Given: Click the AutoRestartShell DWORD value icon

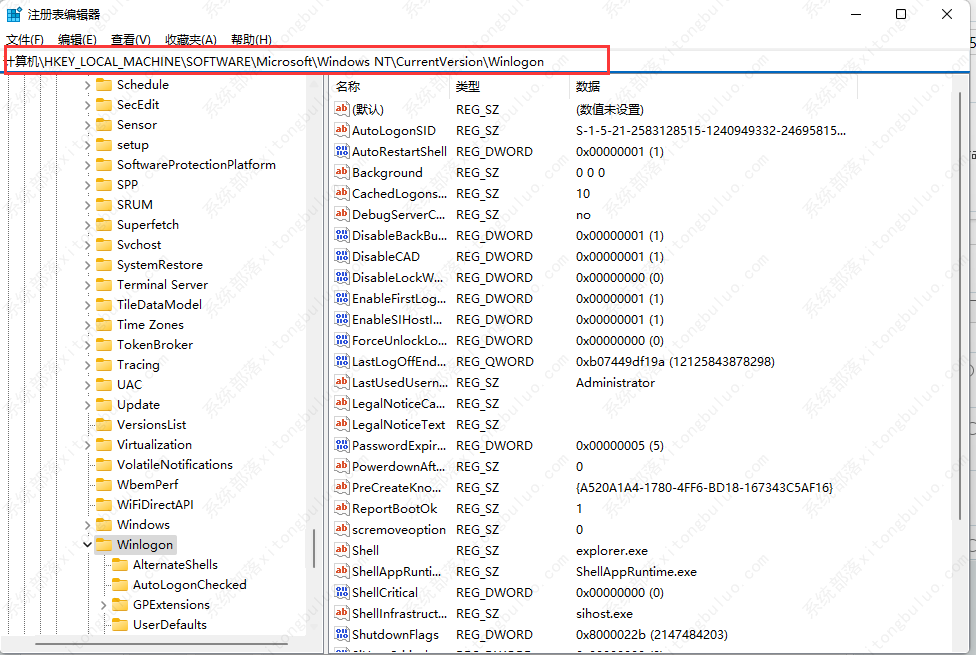Looking at the screenshot, I should tap(341, 152).
